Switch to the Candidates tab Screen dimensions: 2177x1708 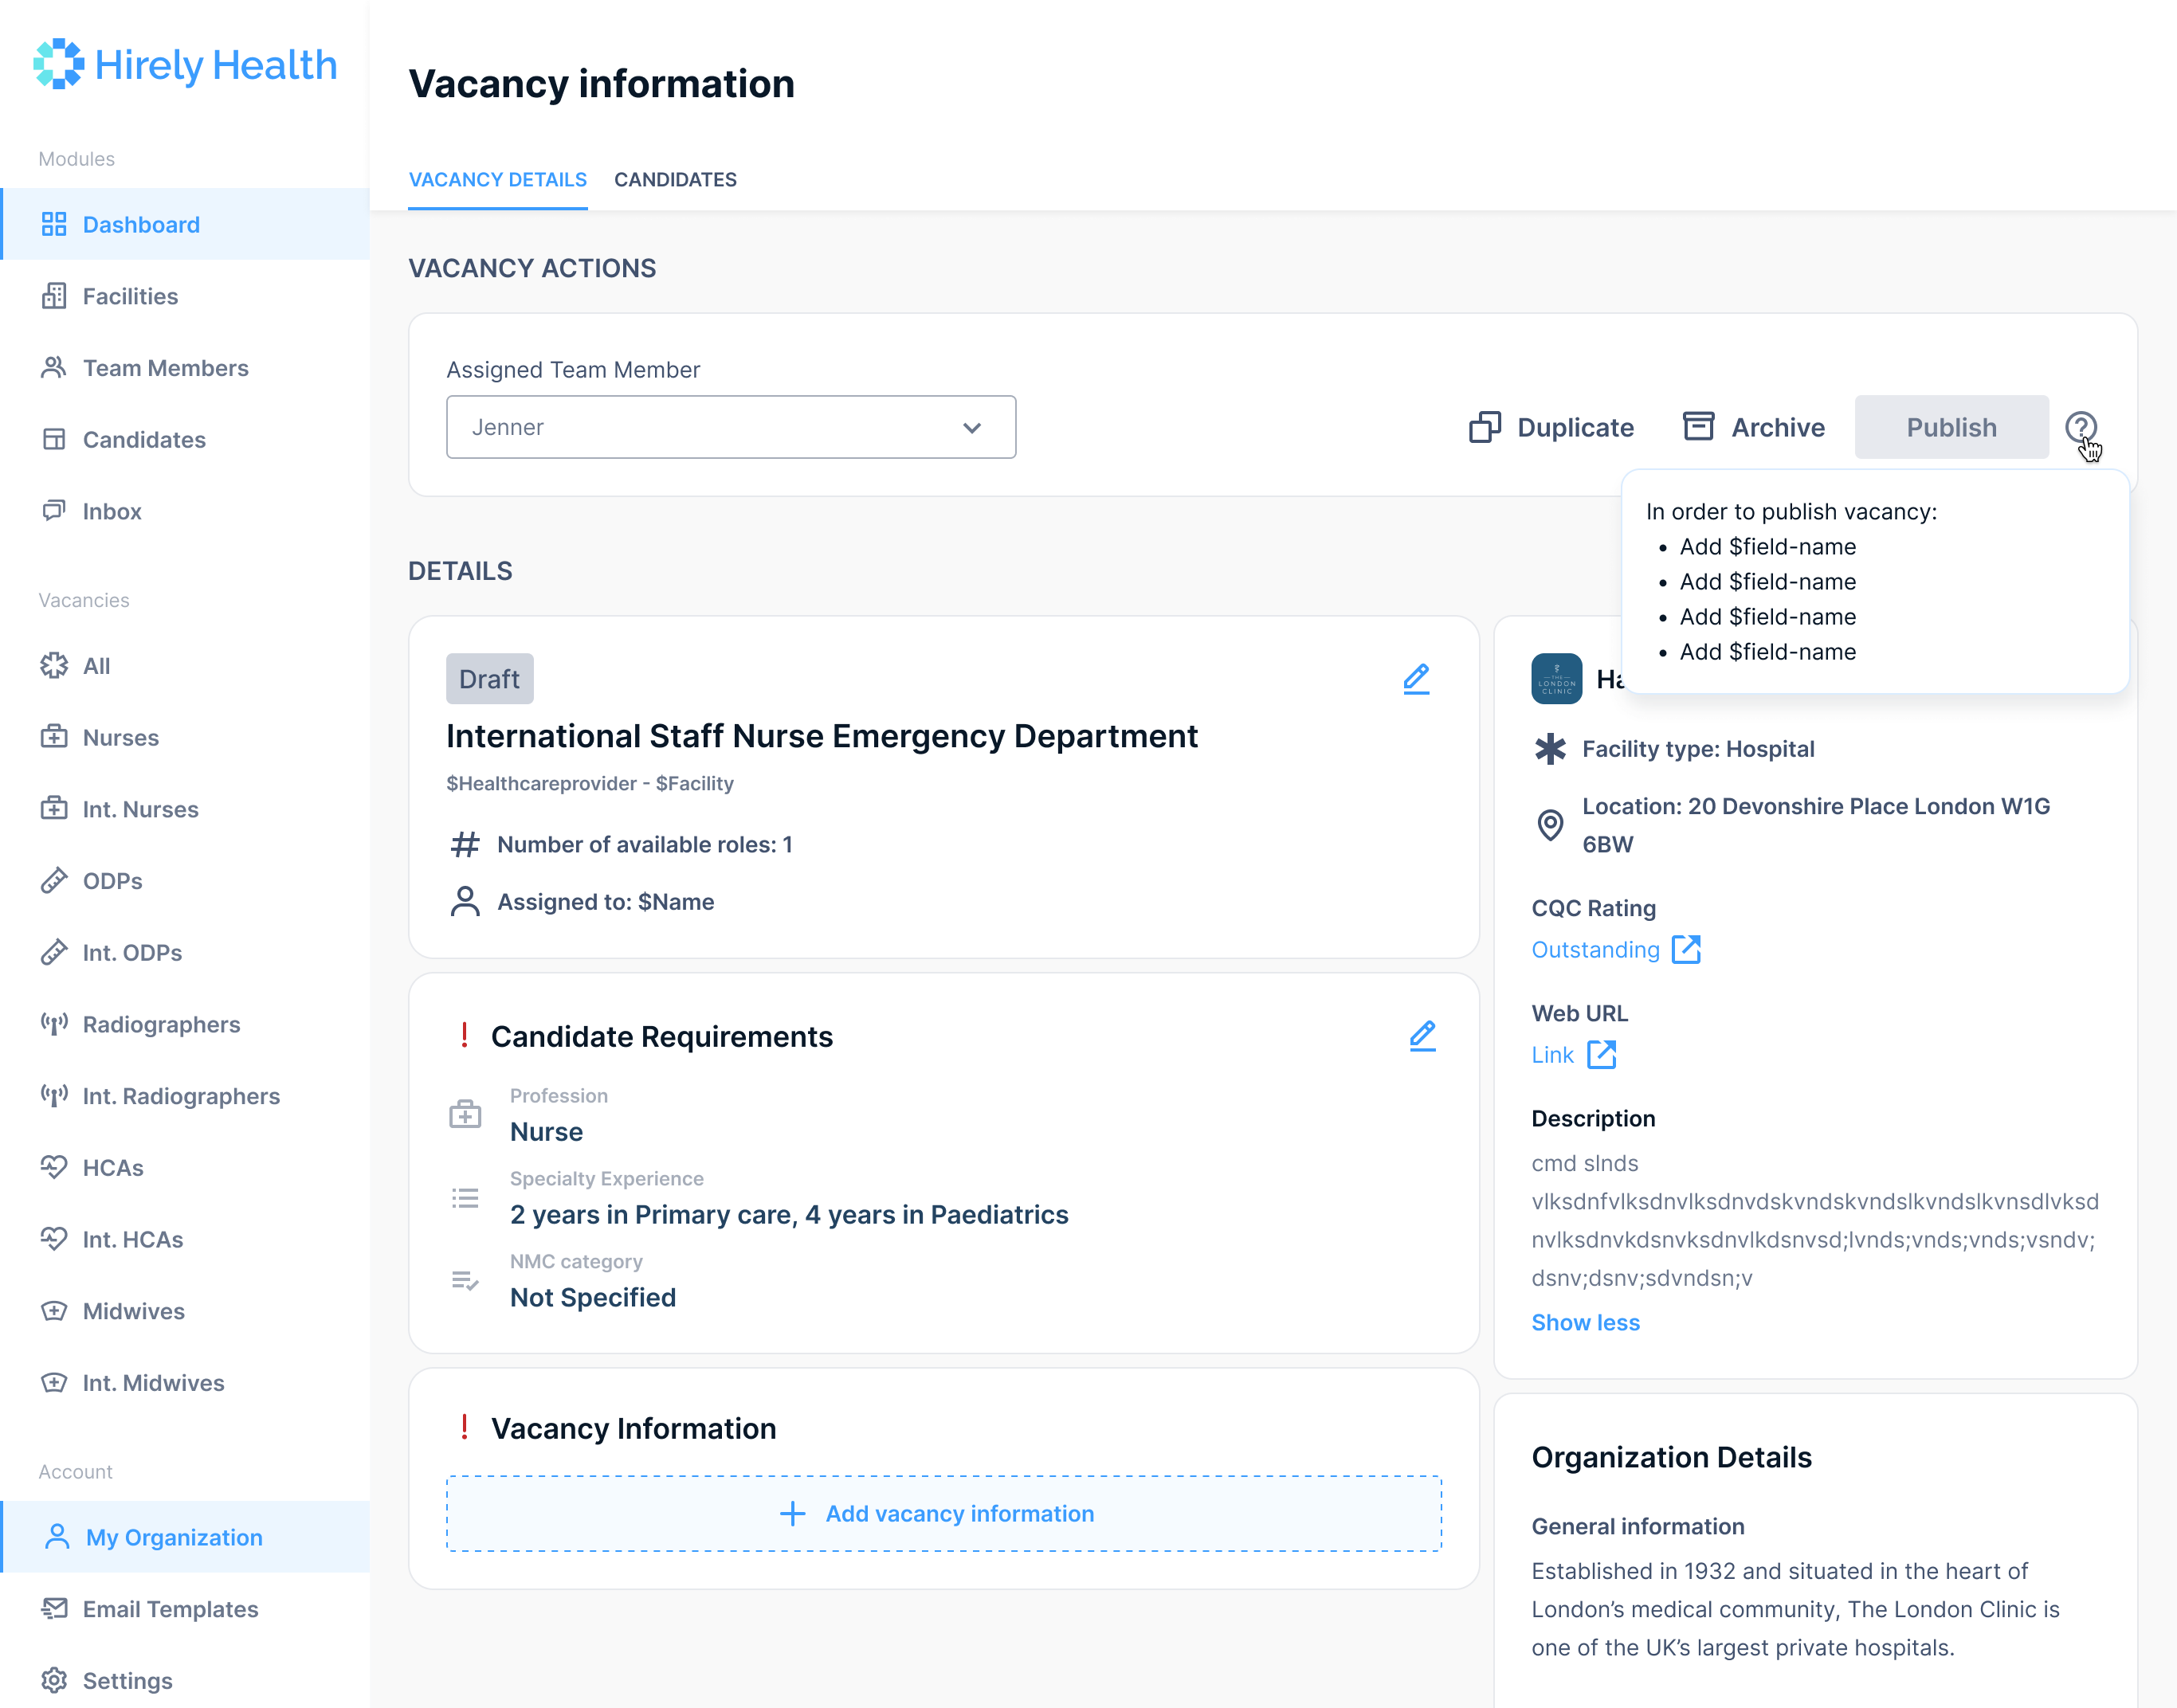click(x=675, y=180)
